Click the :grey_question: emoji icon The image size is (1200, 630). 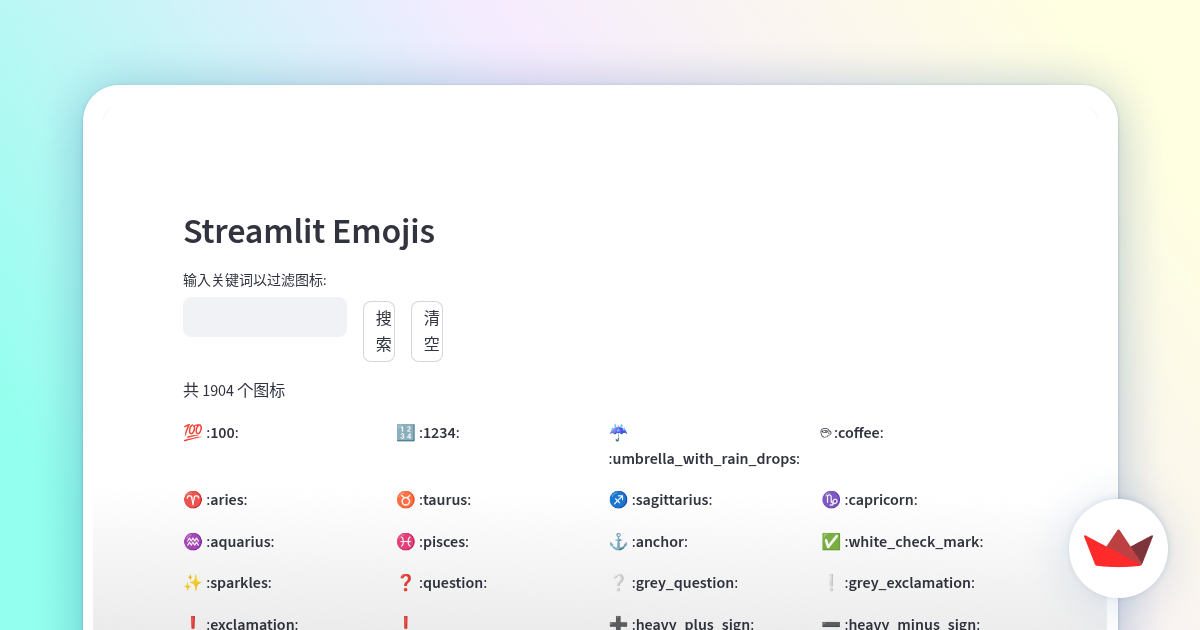[618, 582]
